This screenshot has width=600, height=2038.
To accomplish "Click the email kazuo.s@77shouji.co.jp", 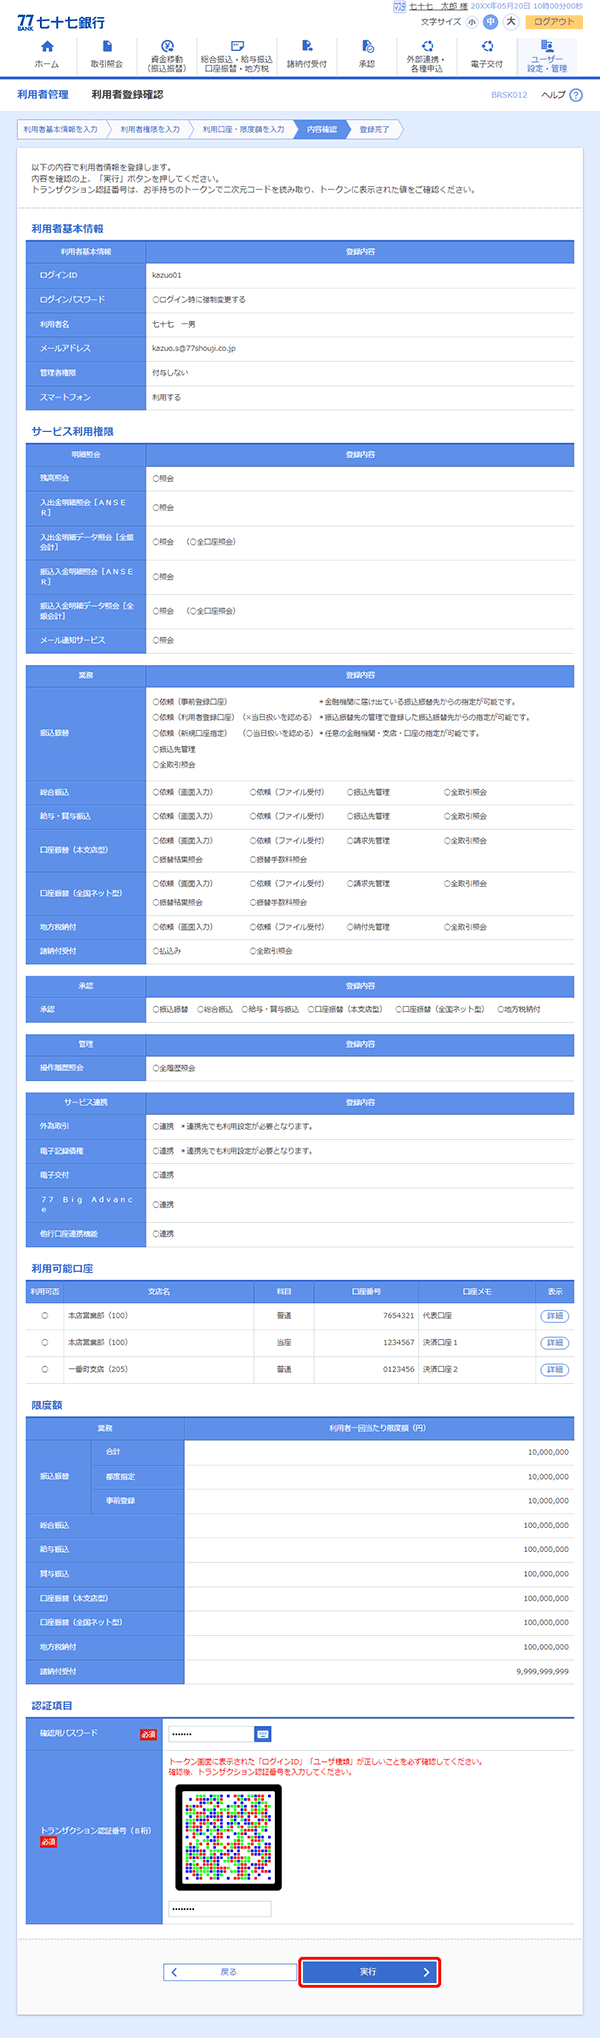I will click(194, 349).
